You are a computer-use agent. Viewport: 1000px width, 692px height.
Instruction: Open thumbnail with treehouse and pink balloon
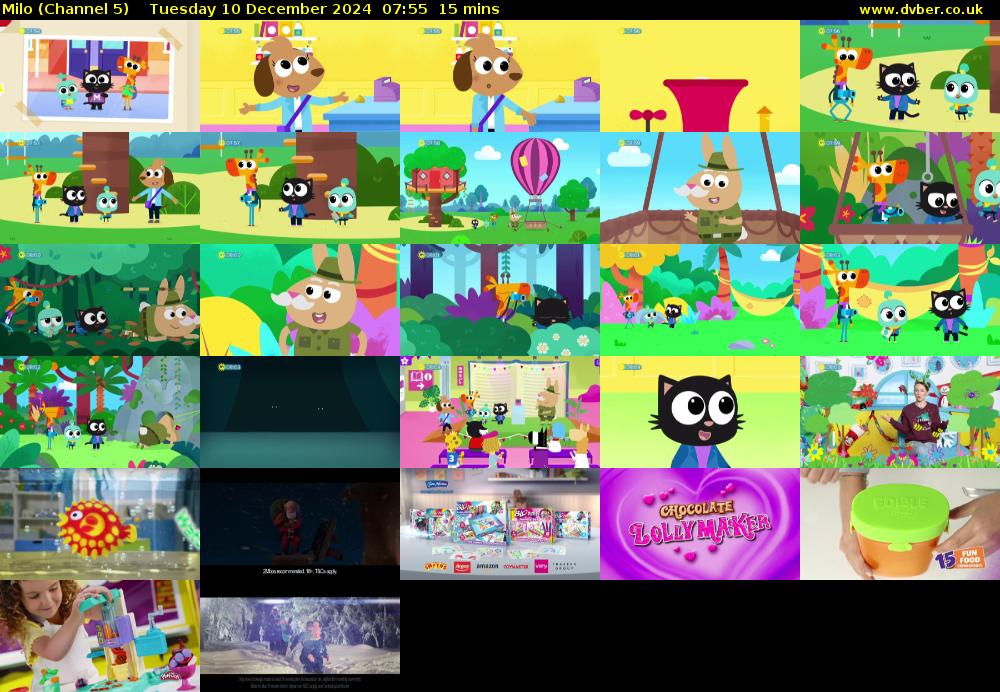(x=499, y=188)
